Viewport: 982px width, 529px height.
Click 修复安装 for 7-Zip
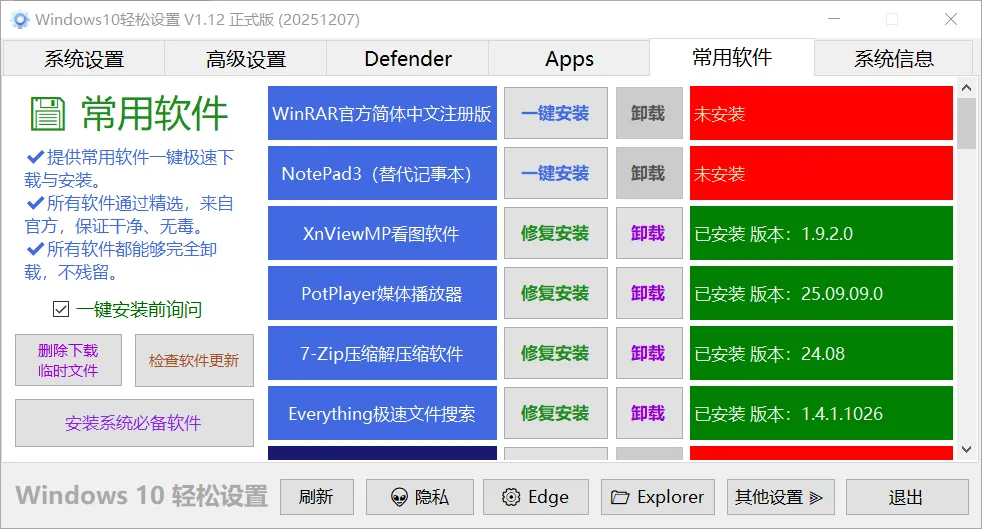(x=556, y=354)
